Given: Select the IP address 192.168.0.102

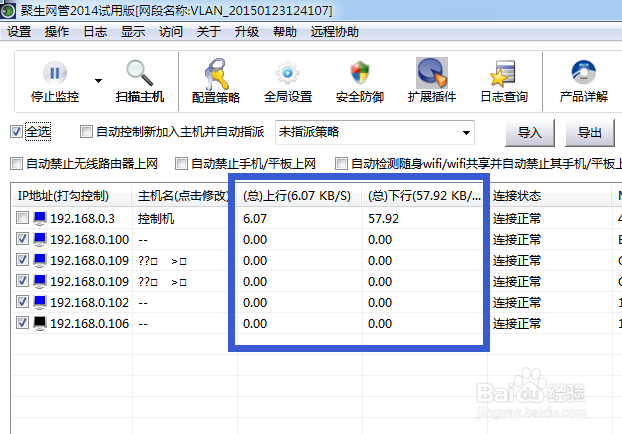Looking at the screenshot, I should (x=90, y=303).
